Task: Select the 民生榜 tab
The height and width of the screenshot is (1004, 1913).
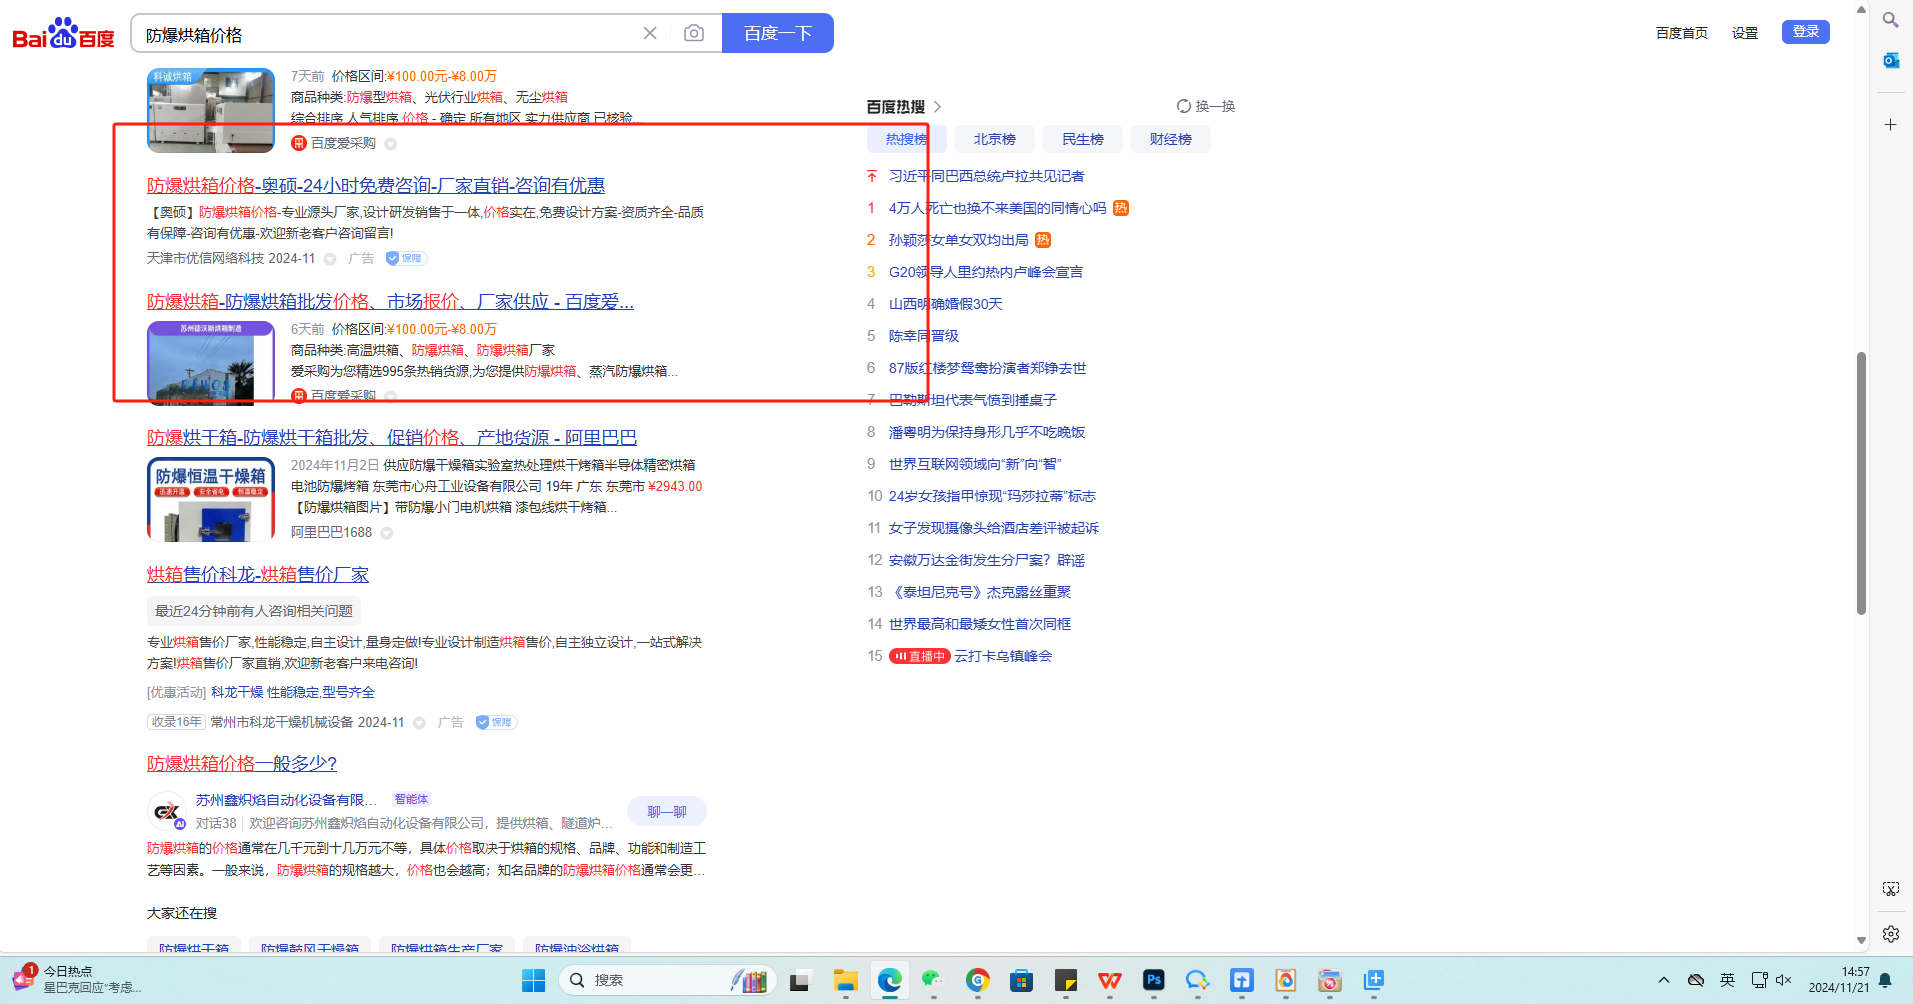Action: coord(1082,140)
